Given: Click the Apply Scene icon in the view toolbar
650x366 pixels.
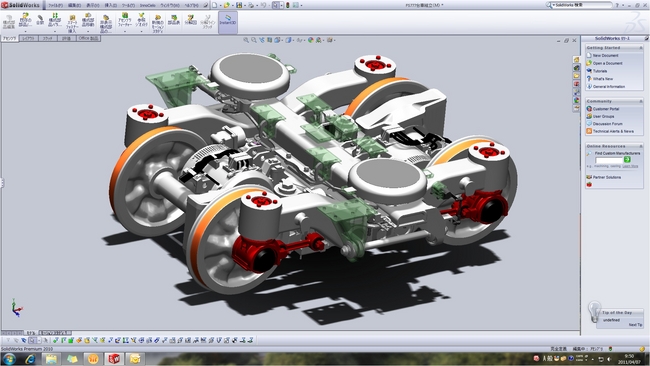Looking at the screenshot, I should 318,40.
